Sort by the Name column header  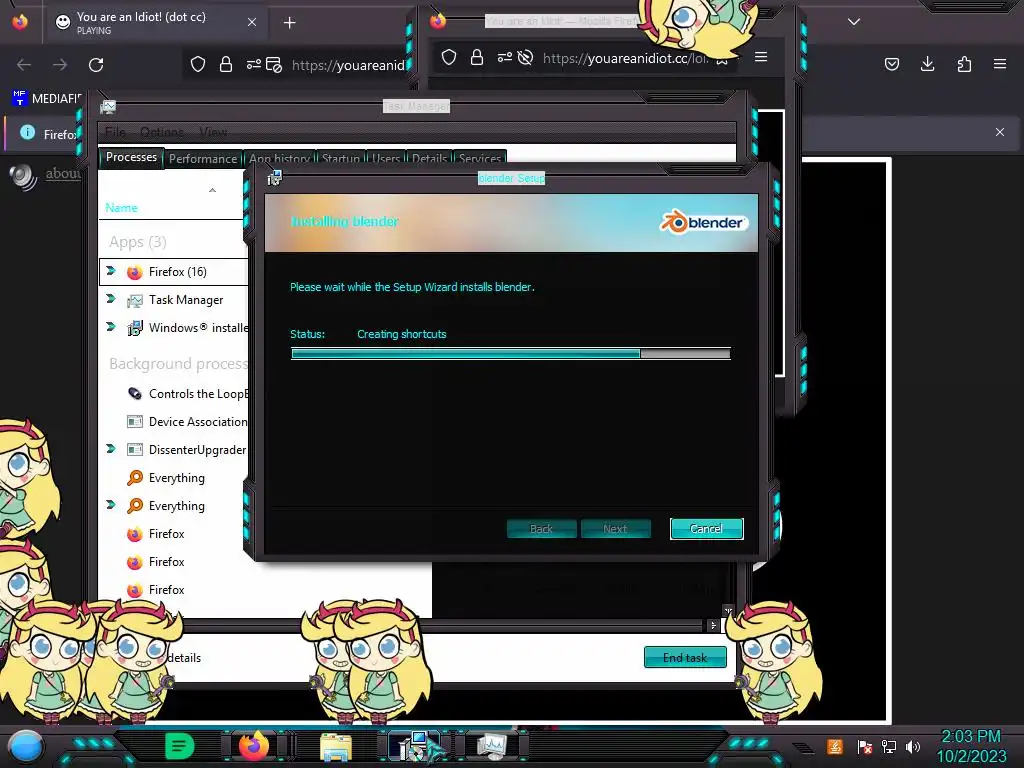[121, 208]
